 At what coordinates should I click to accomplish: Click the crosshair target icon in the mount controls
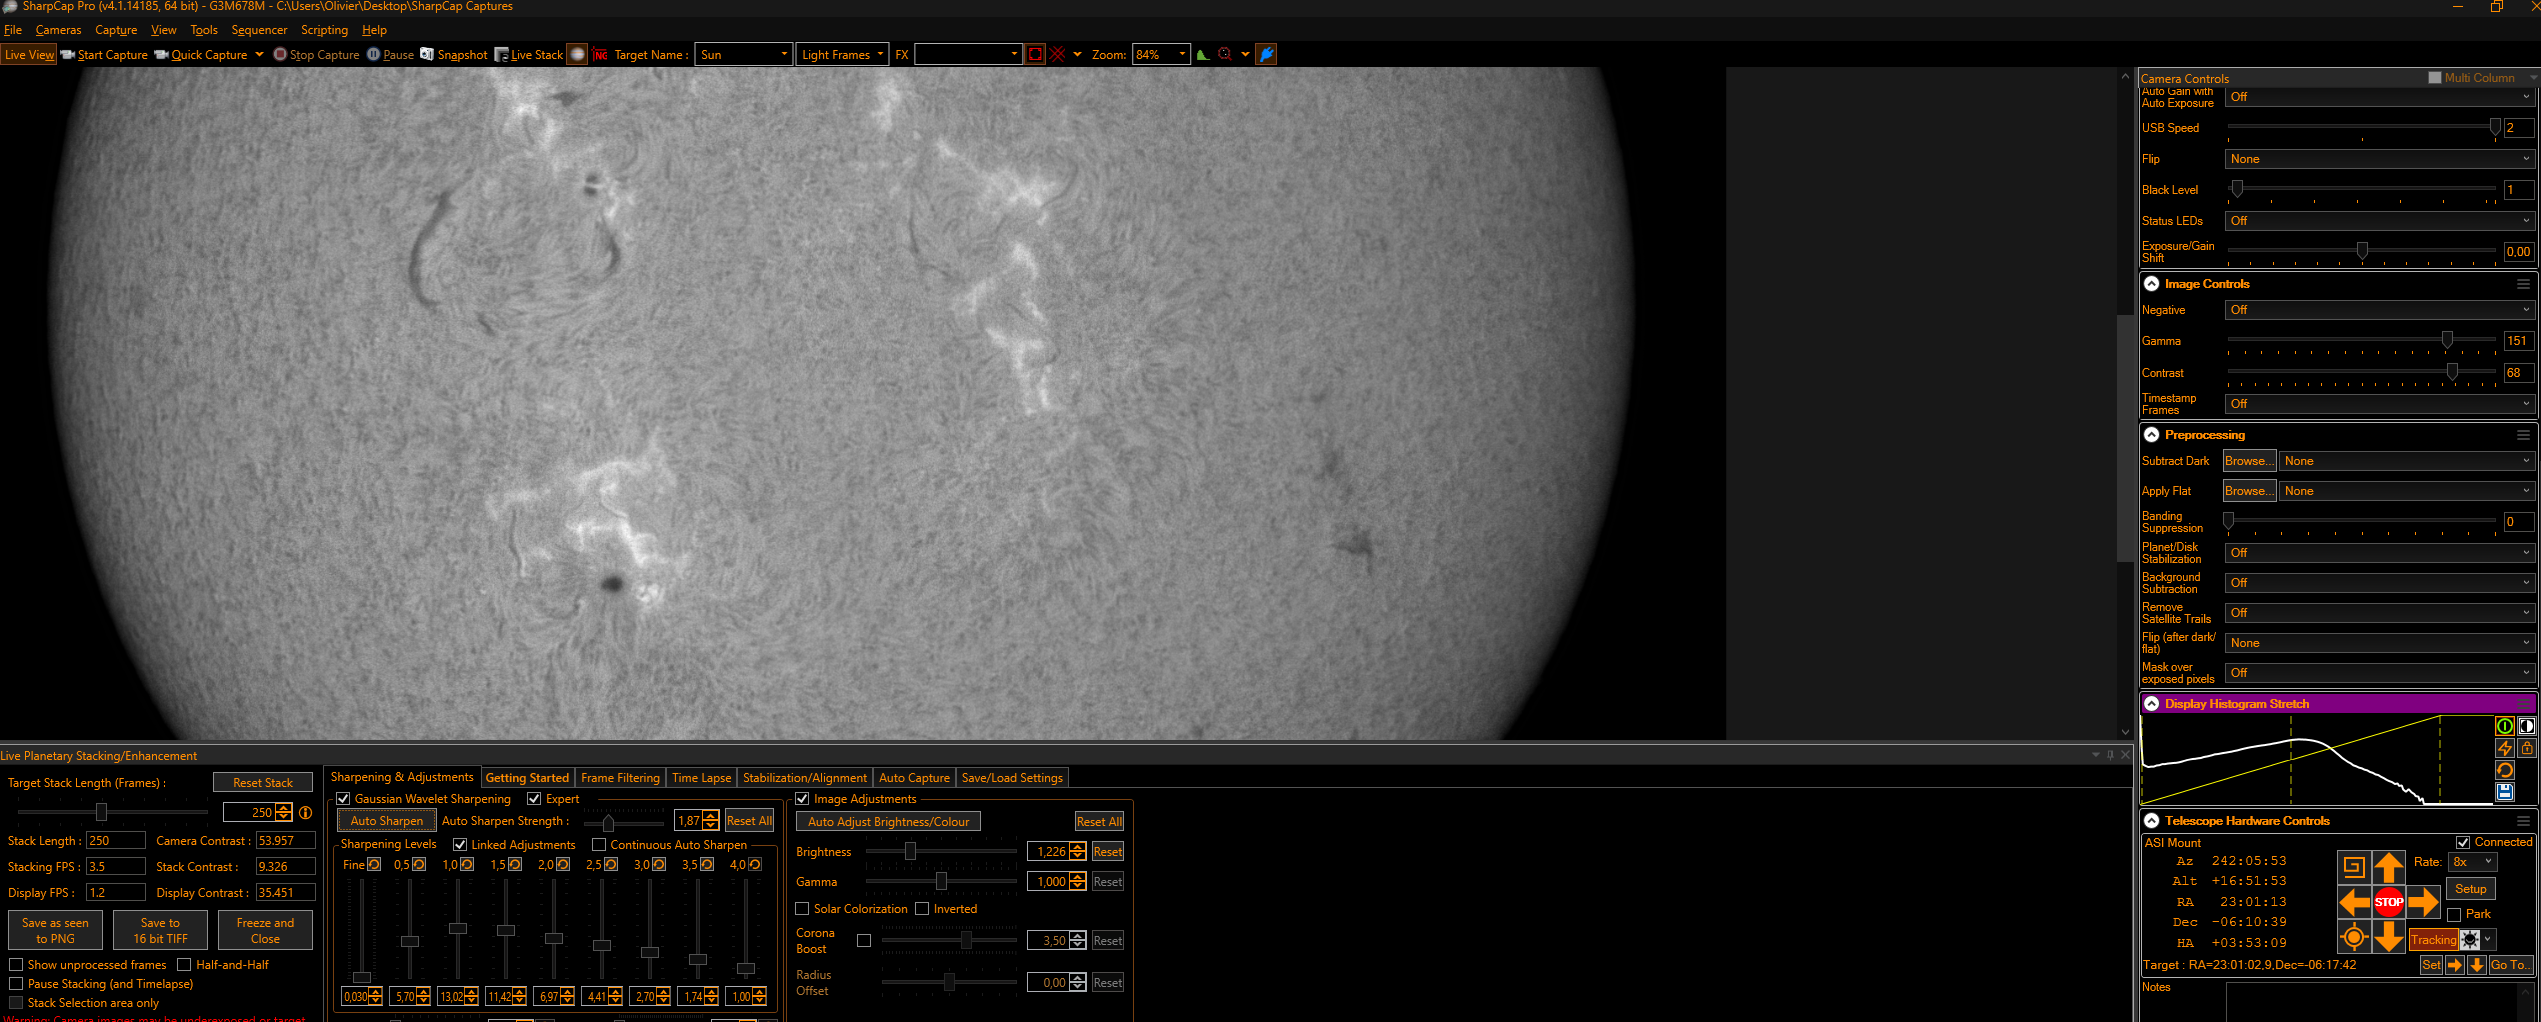tap(2354, 938)
